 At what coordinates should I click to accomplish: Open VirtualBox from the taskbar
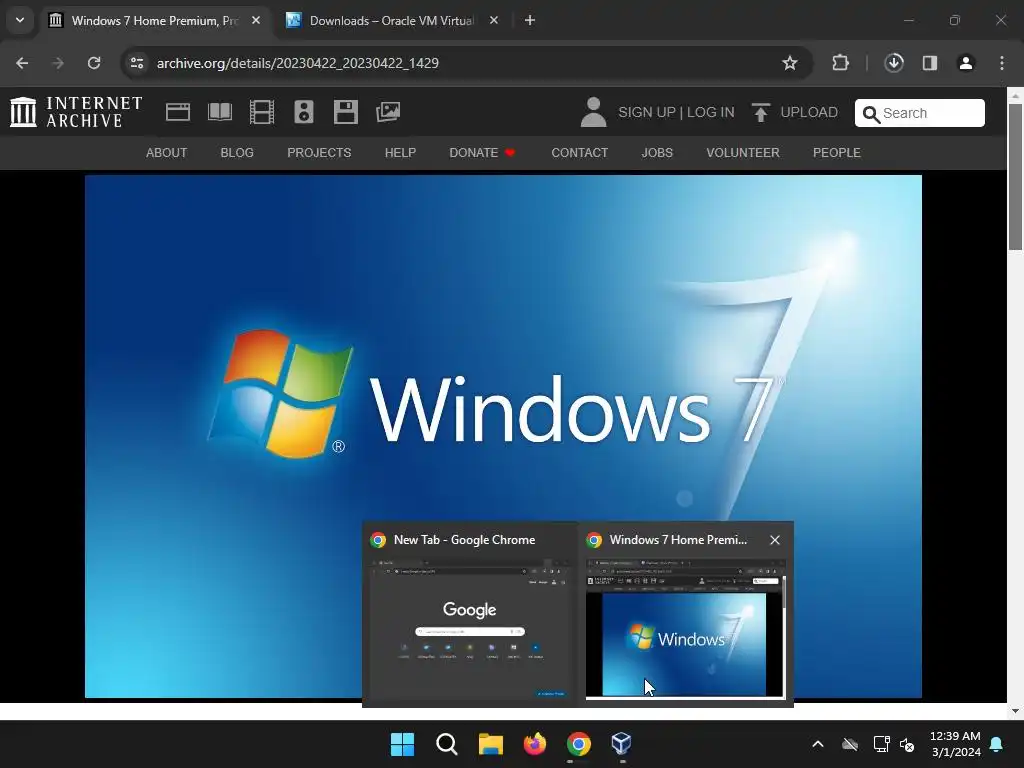(621, 744)
